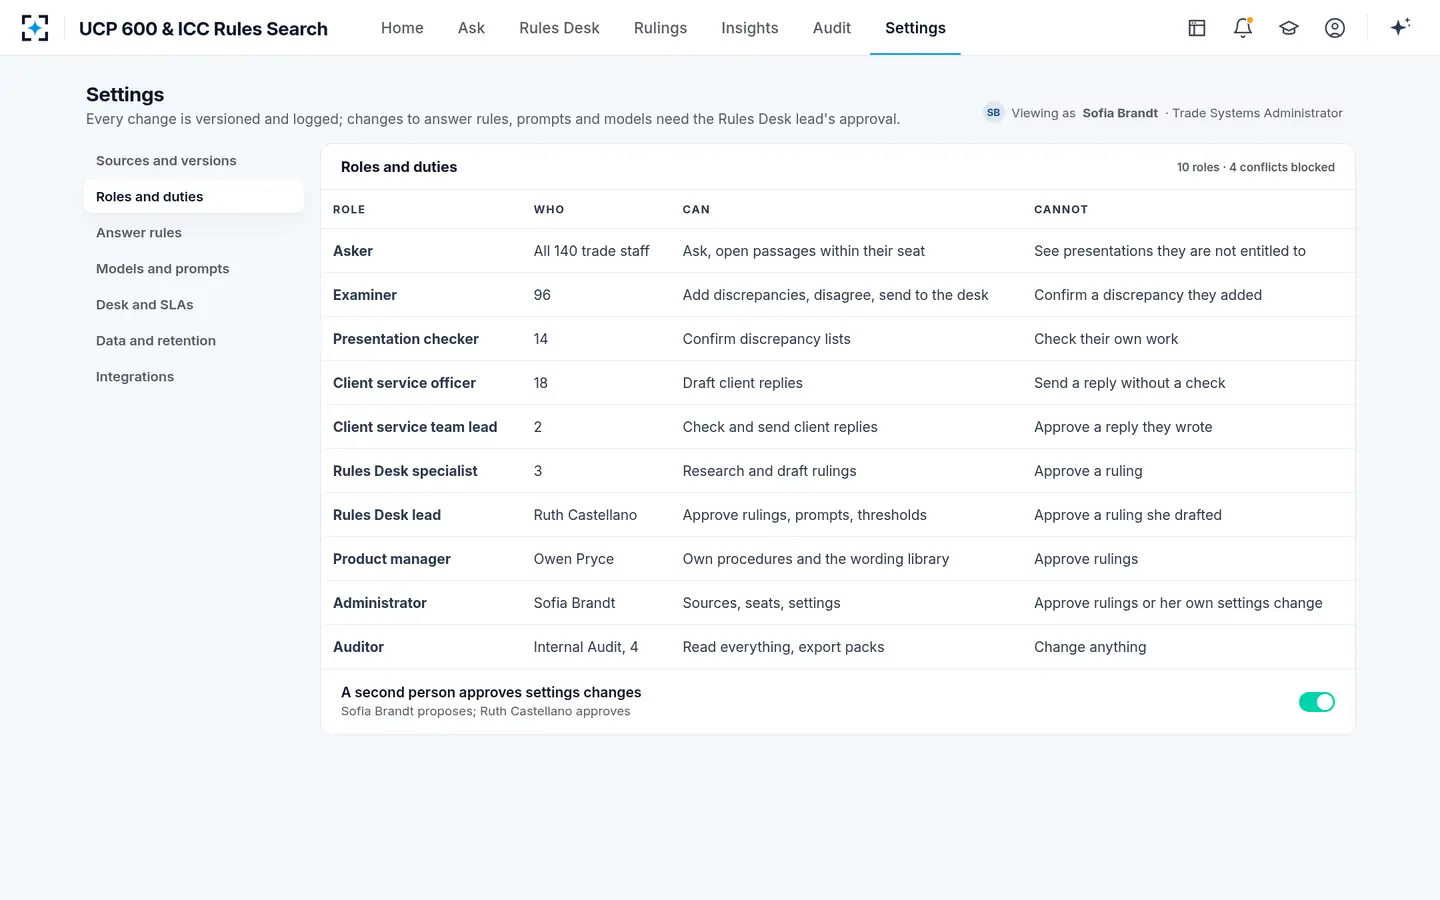1440x900 pixels.
Task: Go to Models and prompts settings
Action: tap(194, 269)
